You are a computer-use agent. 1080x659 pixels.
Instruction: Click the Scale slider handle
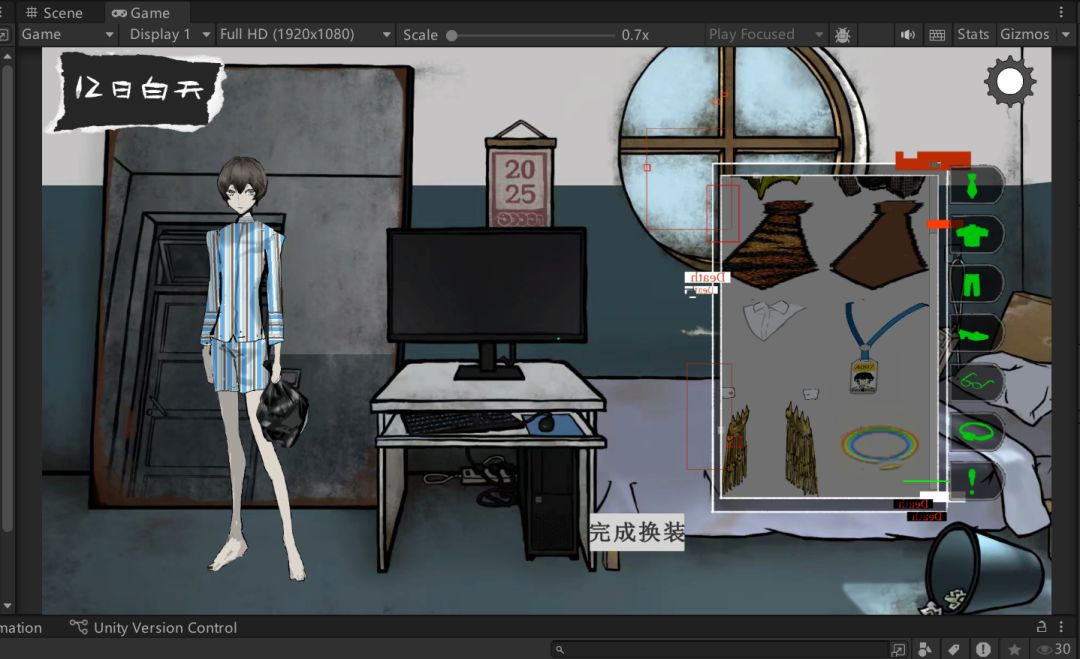pos(452,35)
